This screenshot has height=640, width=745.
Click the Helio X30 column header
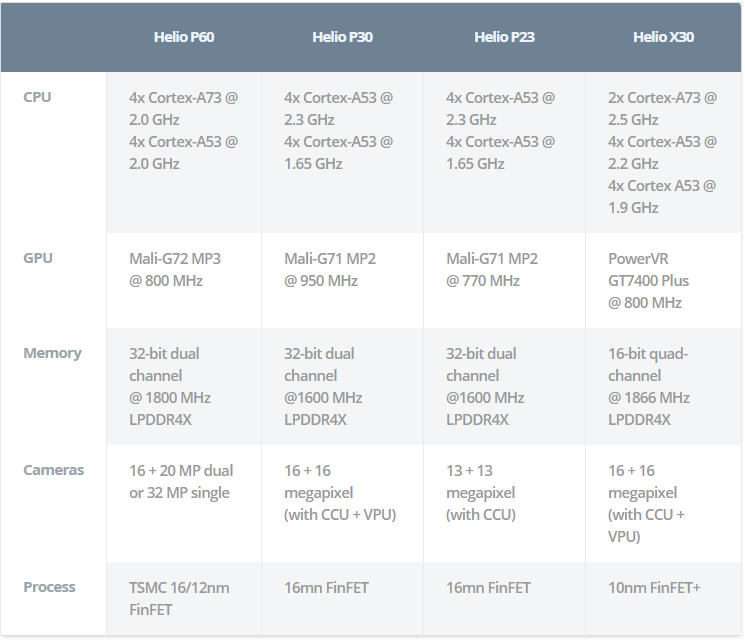tap(663, 37)
